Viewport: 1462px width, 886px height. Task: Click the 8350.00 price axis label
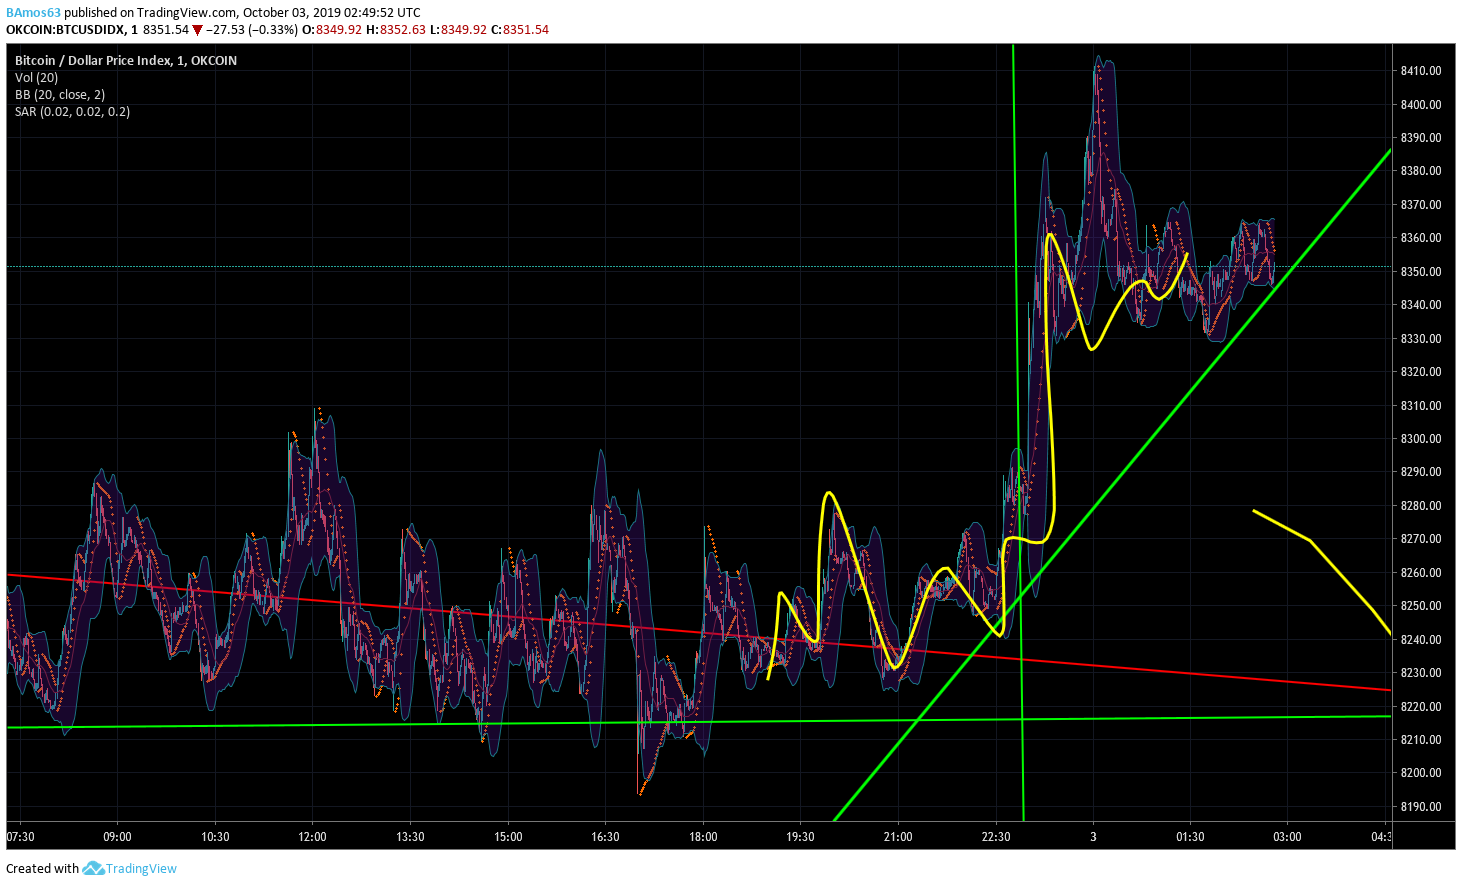pyautogui.click(x=1420, y=272)
